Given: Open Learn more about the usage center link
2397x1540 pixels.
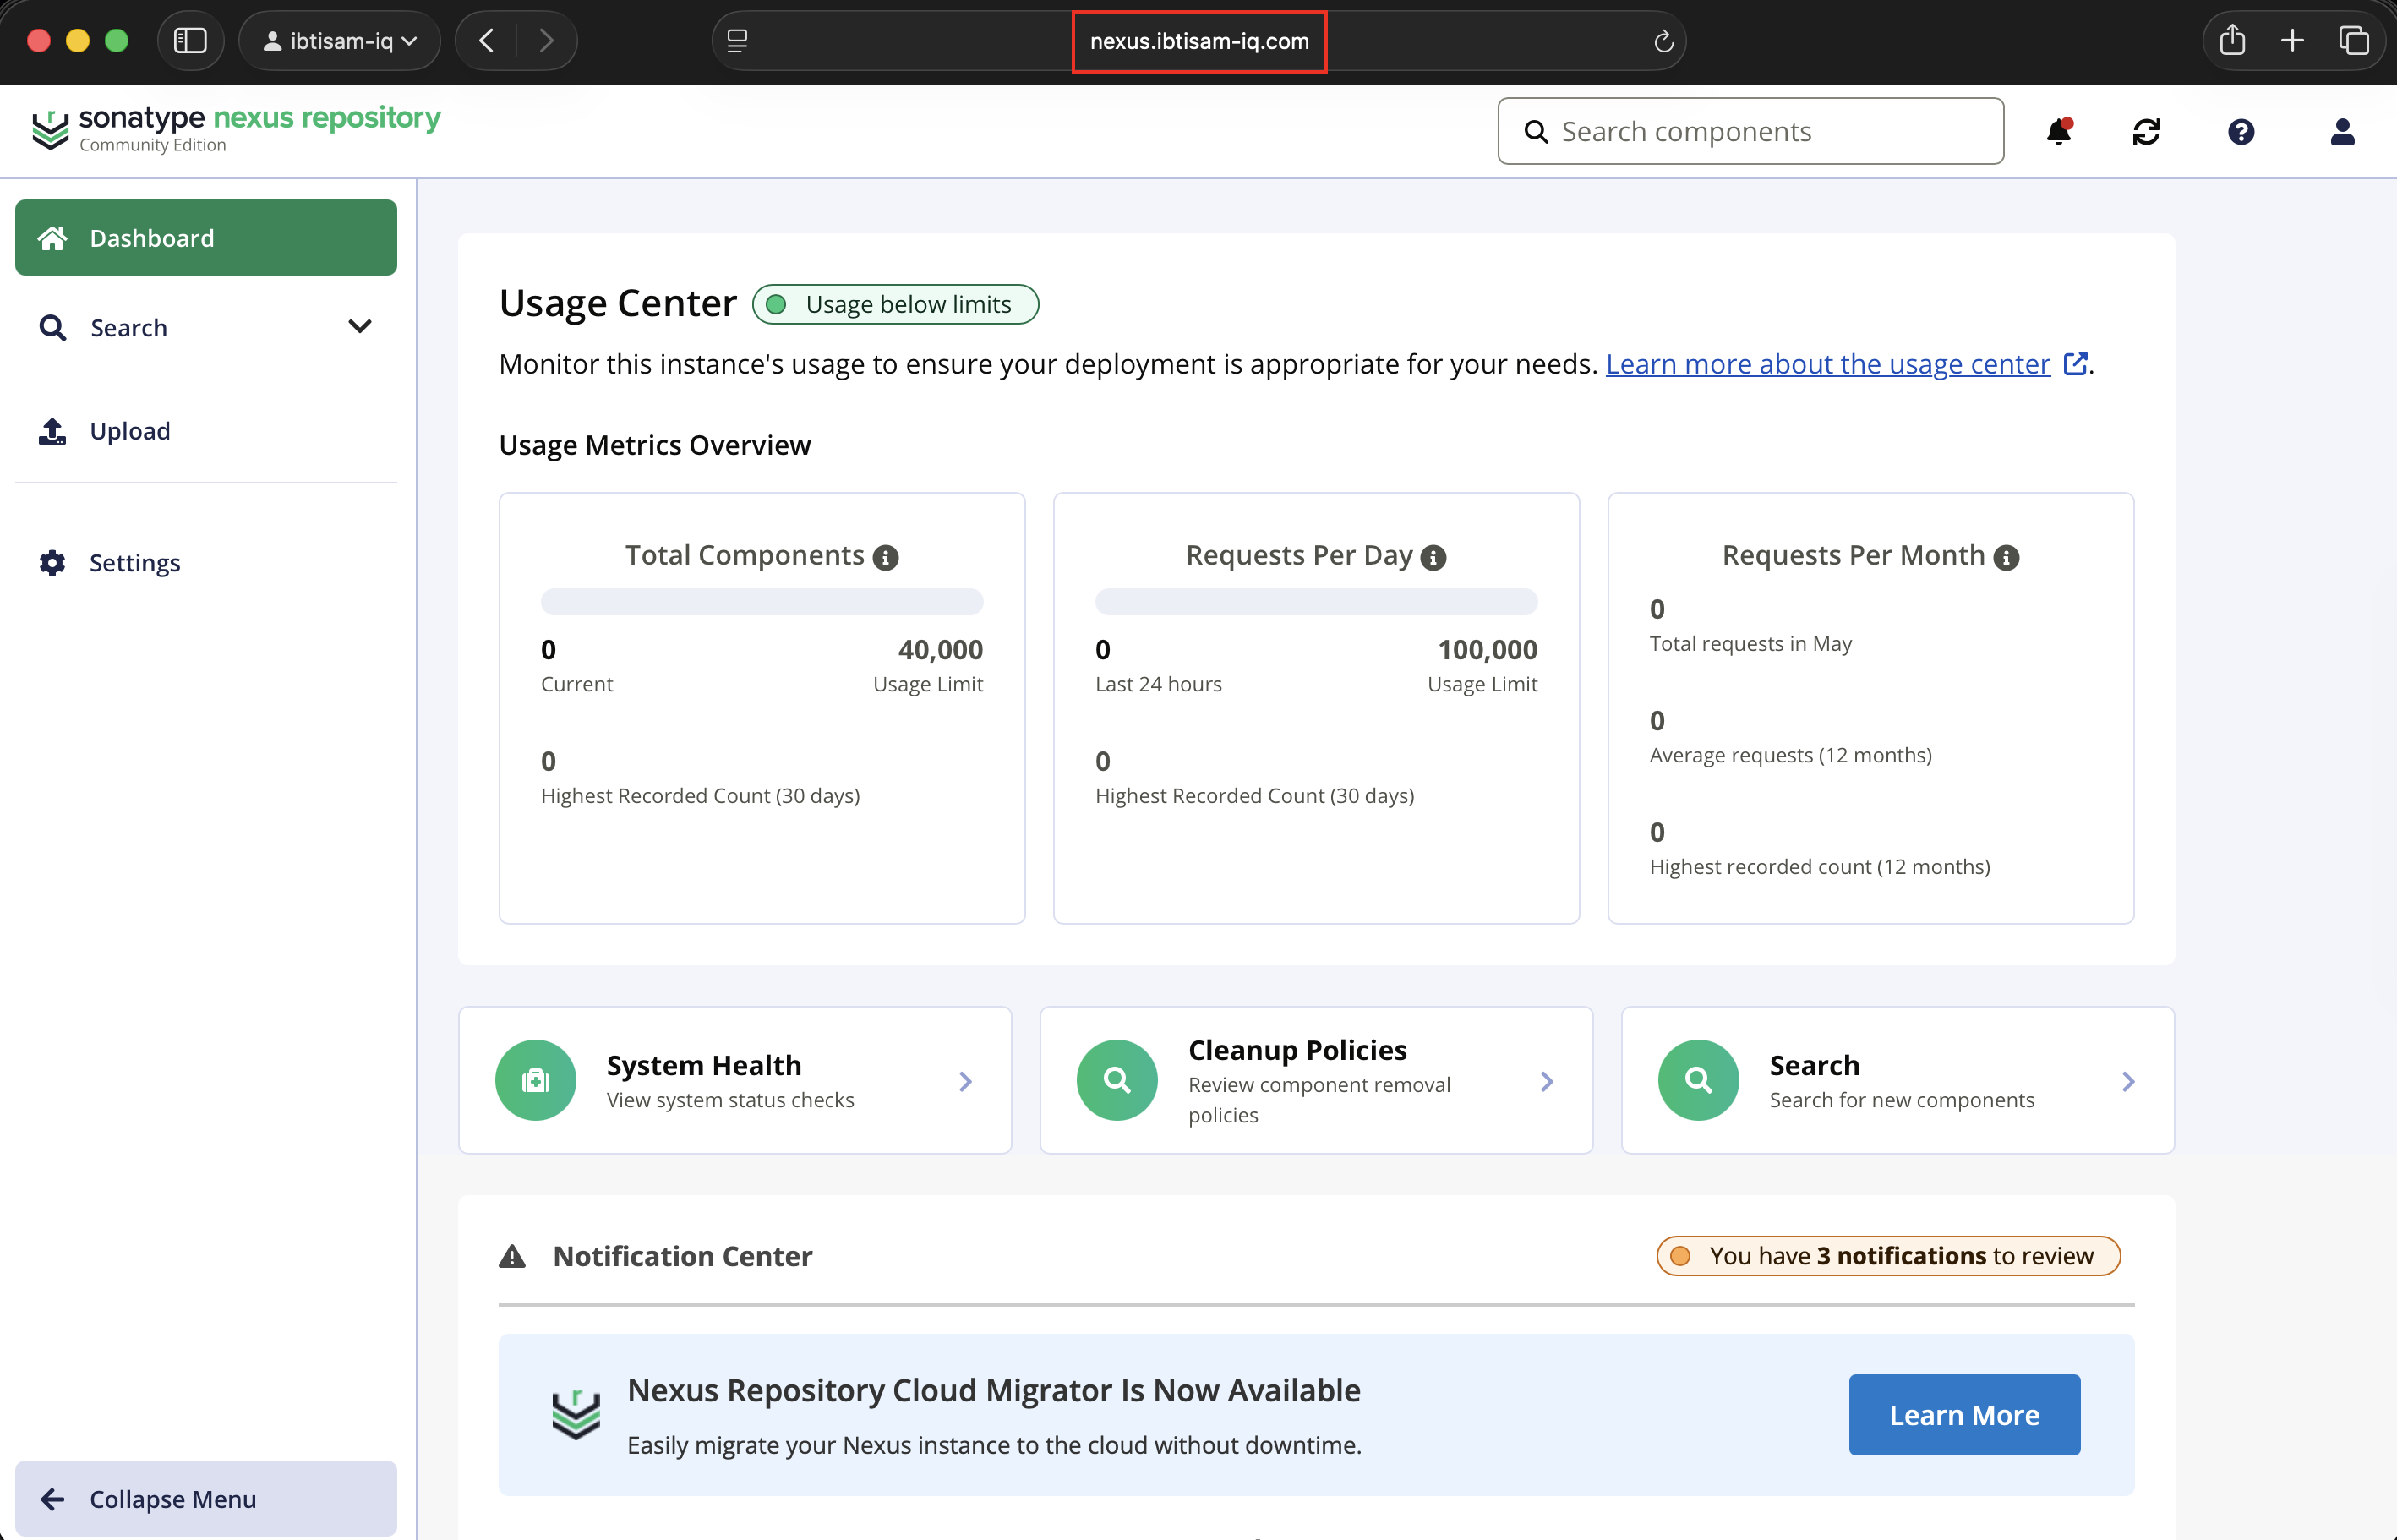Looking at the screenshot, I should point(1828,364).
